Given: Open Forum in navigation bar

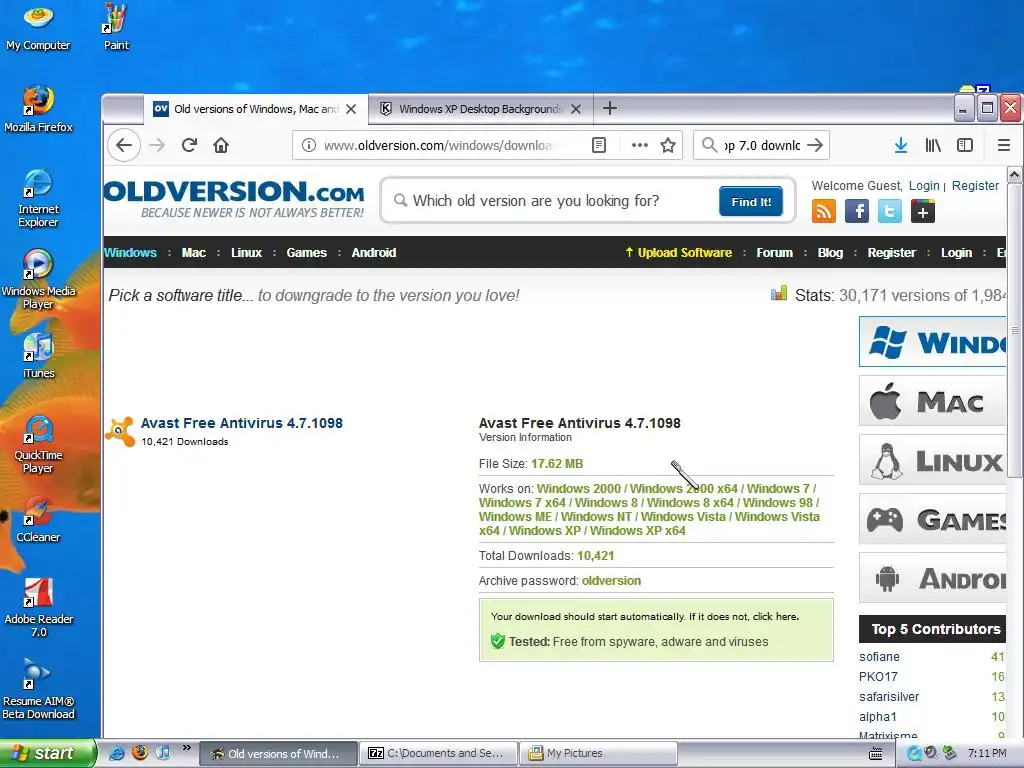Looking at the screenshot, I should point(775,253).
